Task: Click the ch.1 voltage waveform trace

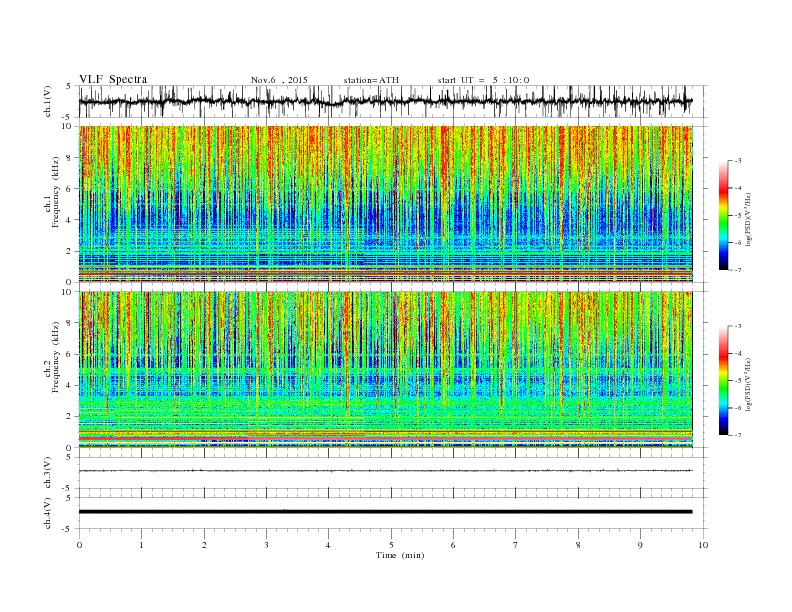Action: click(x=385, y=101)
